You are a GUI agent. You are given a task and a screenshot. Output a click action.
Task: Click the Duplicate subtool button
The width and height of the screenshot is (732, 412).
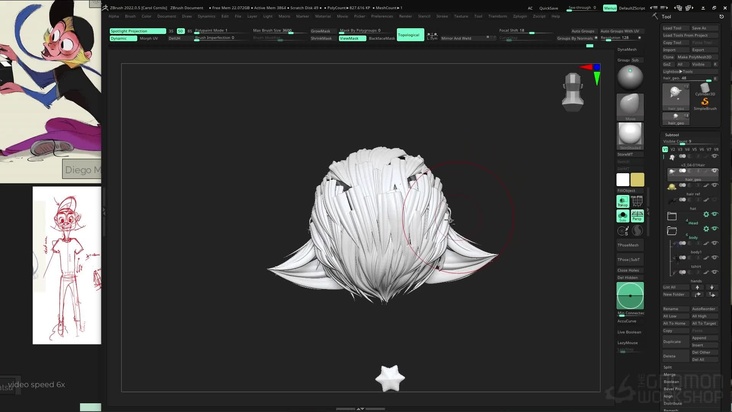[672, 342]
